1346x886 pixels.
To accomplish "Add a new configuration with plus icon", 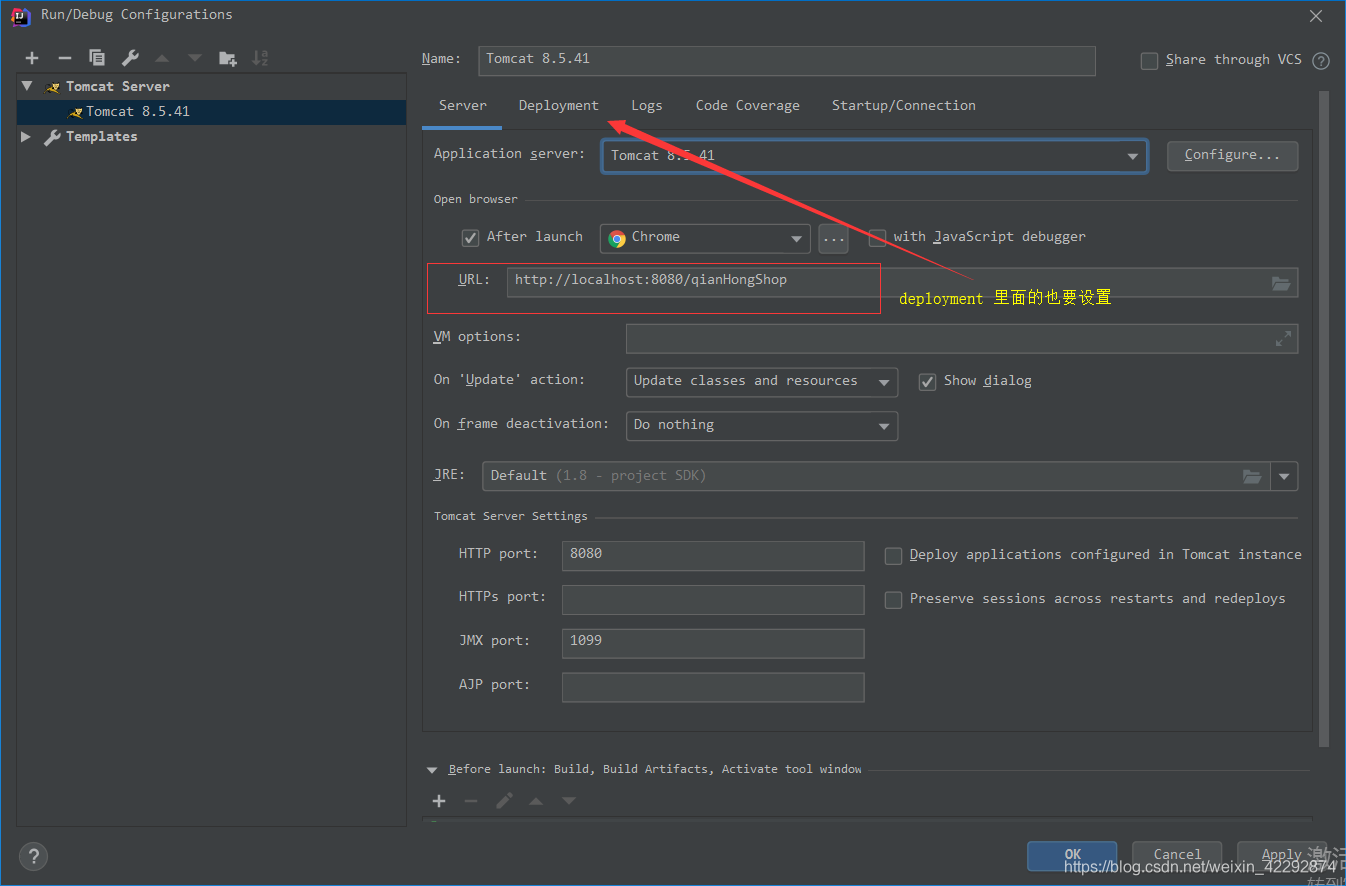I will (x=32, y=58).
